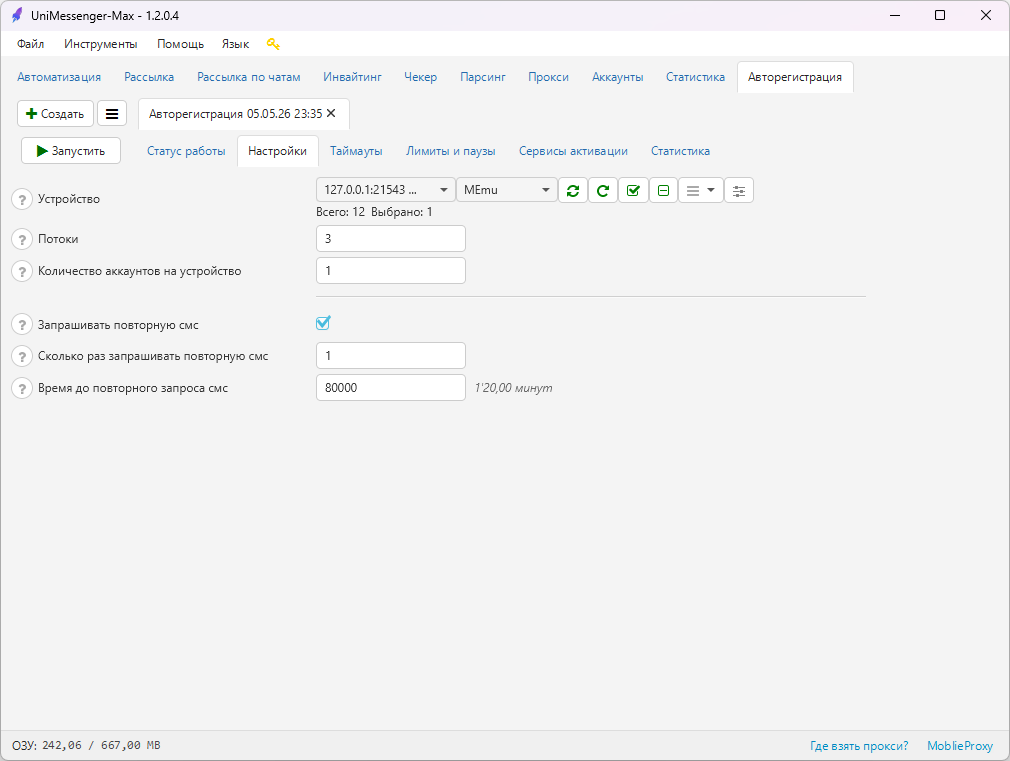Click the green select-all checkmark icon
1010x761 pixels.
click(633, 190)
